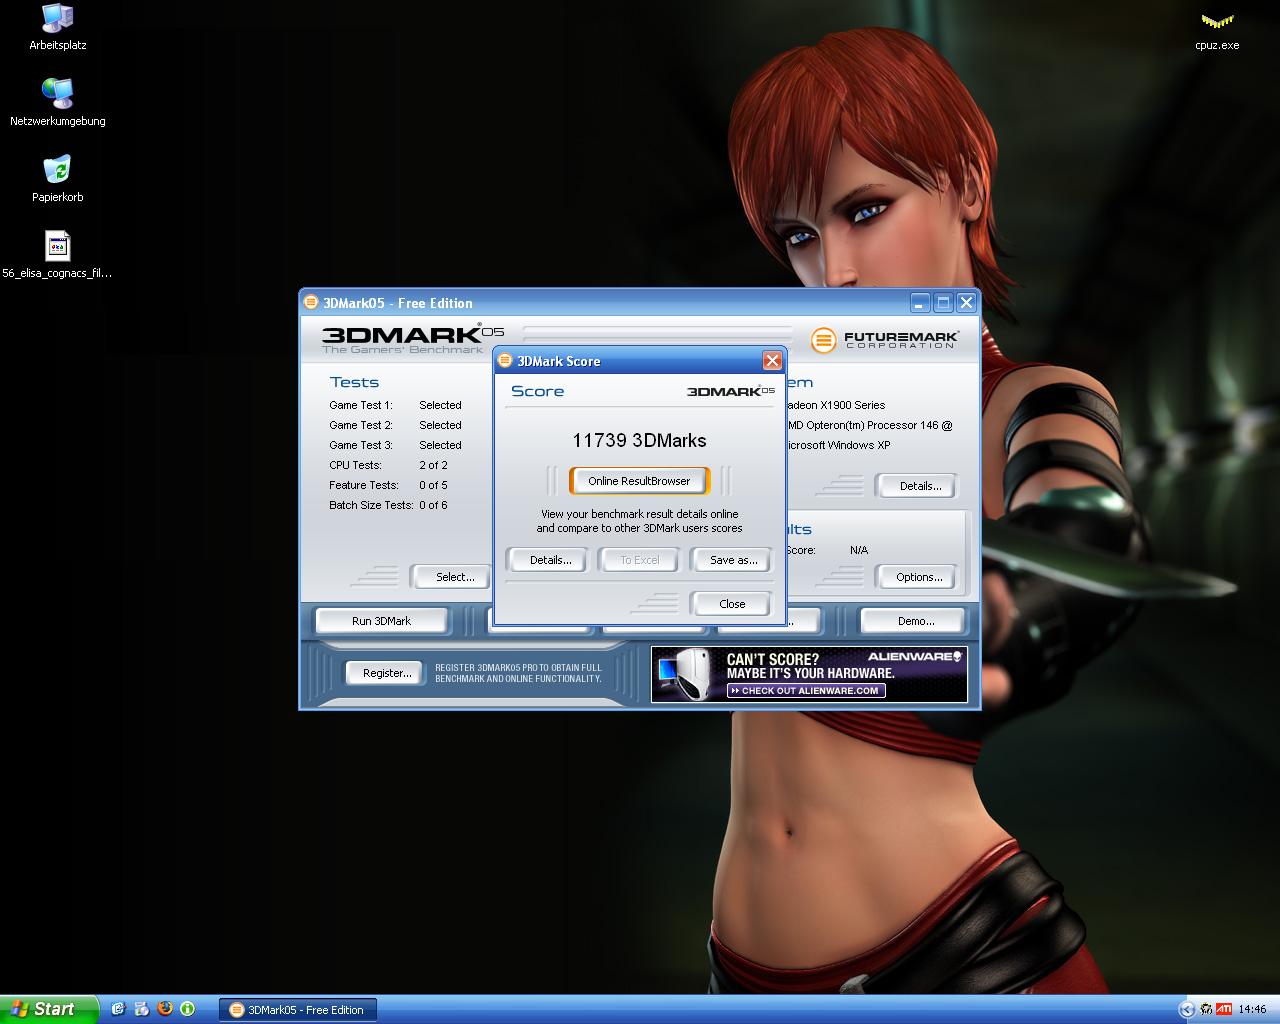Click the Game Test 3 label
1280x1024 pixels.
tap(361, 445)
